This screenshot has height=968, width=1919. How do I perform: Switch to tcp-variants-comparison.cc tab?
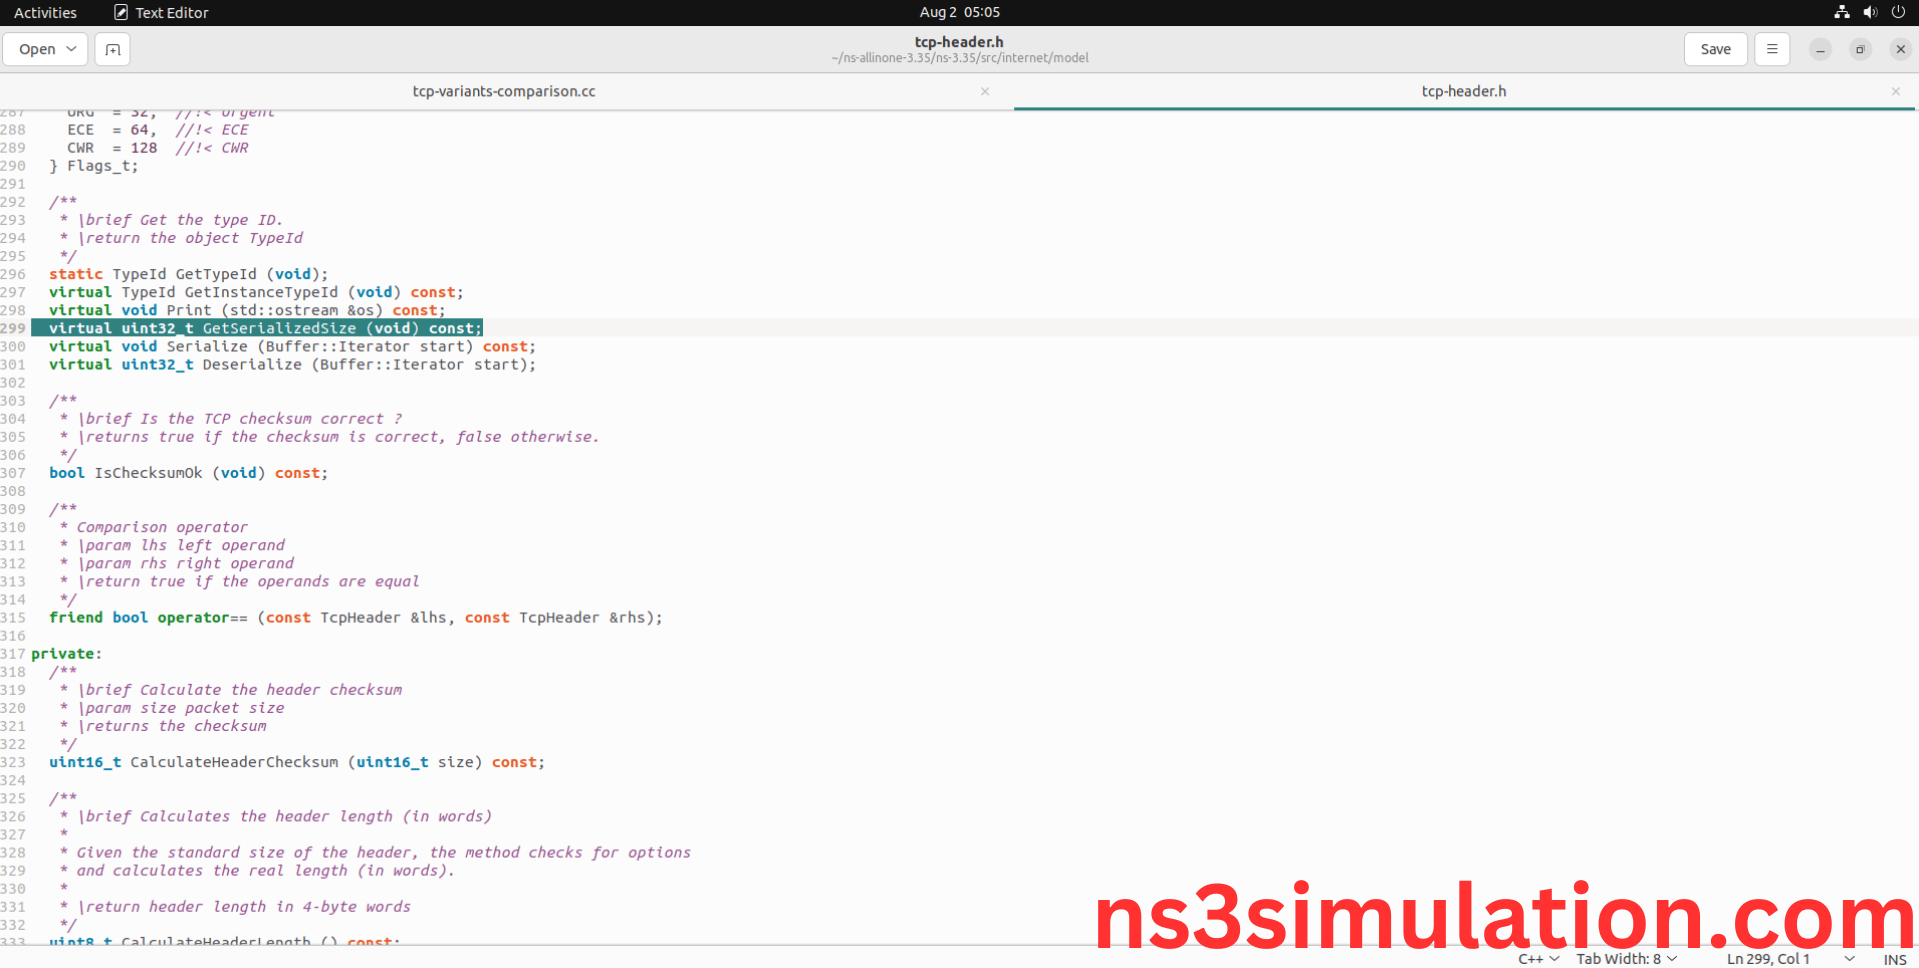[504, 91]
